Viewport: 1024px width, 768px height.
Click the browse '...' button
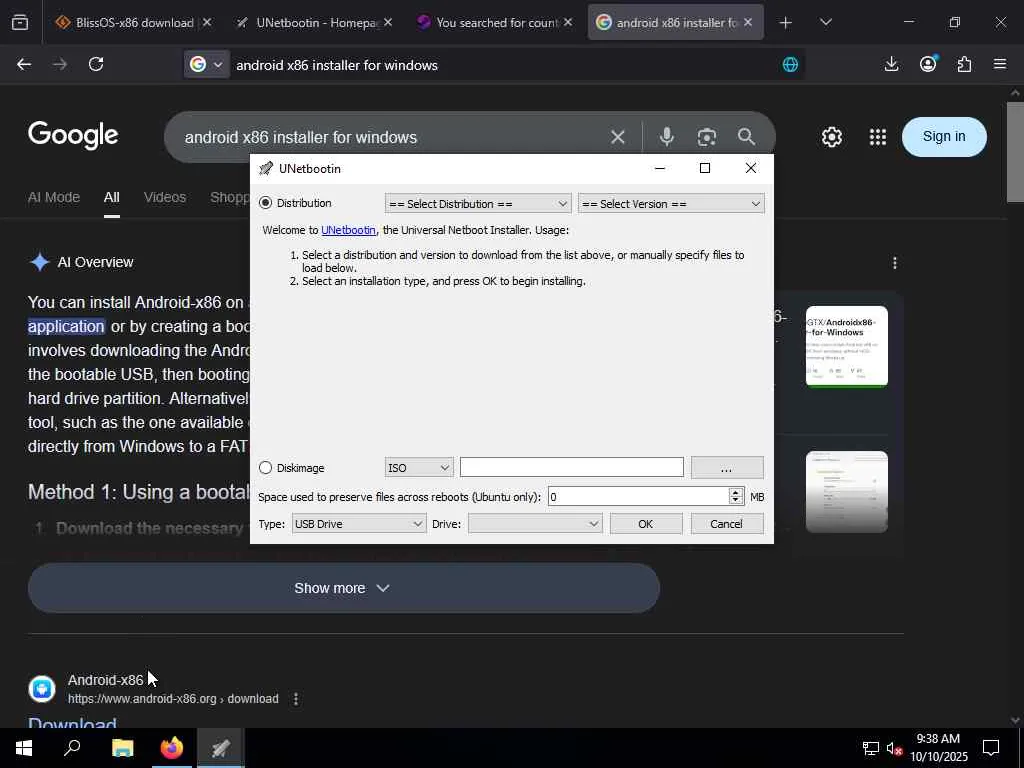coord(727,468)
